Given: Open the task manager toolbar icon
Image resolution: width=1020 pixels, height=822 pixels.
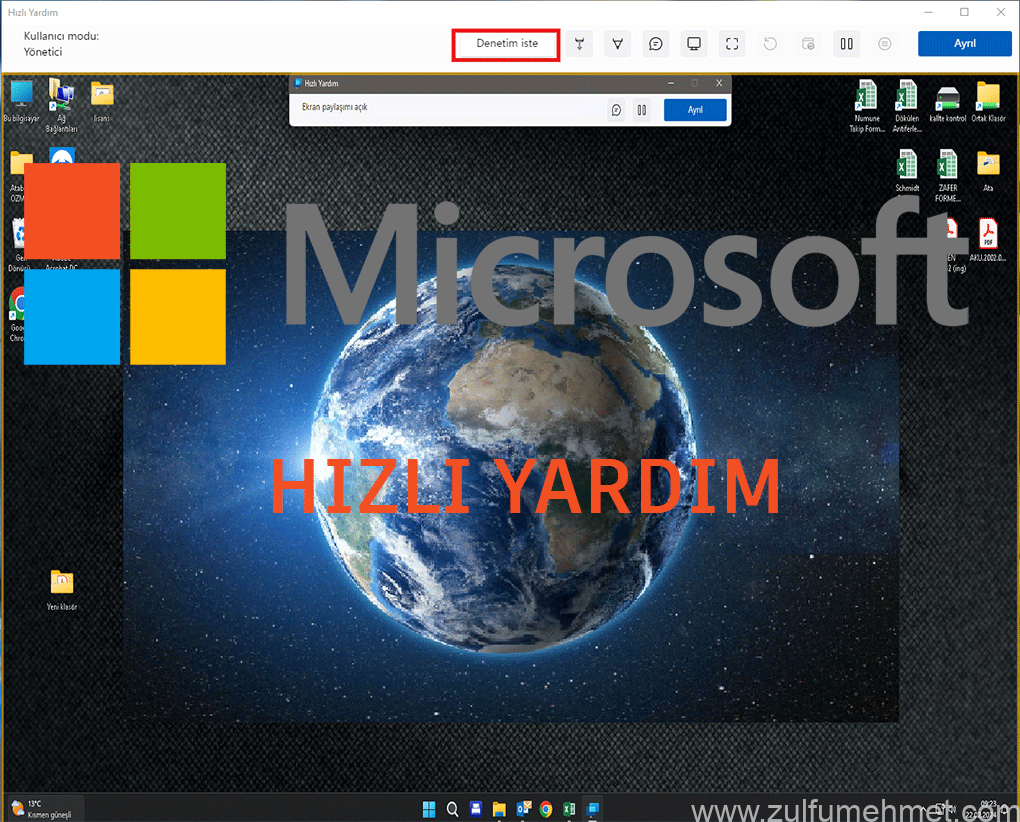Looking at the screenshot, I should [x=808, y=44].
